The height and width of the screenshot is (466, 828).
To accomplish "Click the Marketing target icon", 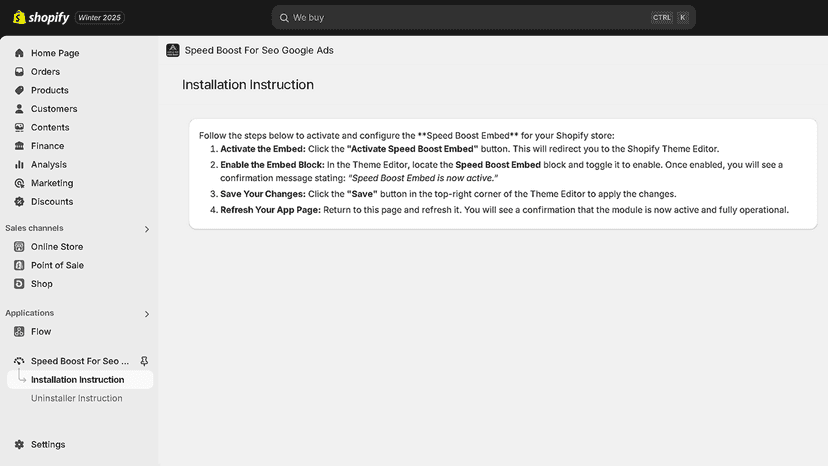I will point(20,183).
